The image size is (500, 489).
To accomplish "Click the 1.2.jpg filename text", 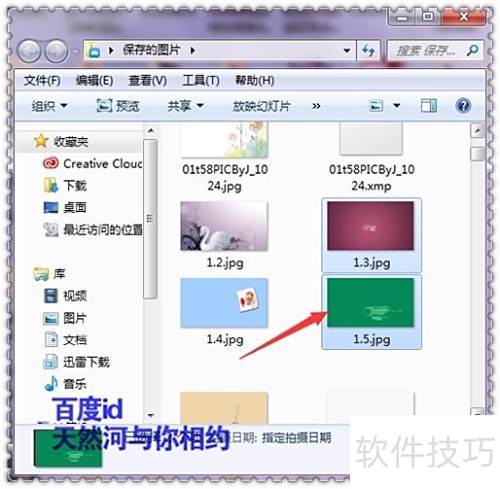I will pos(225,263).
